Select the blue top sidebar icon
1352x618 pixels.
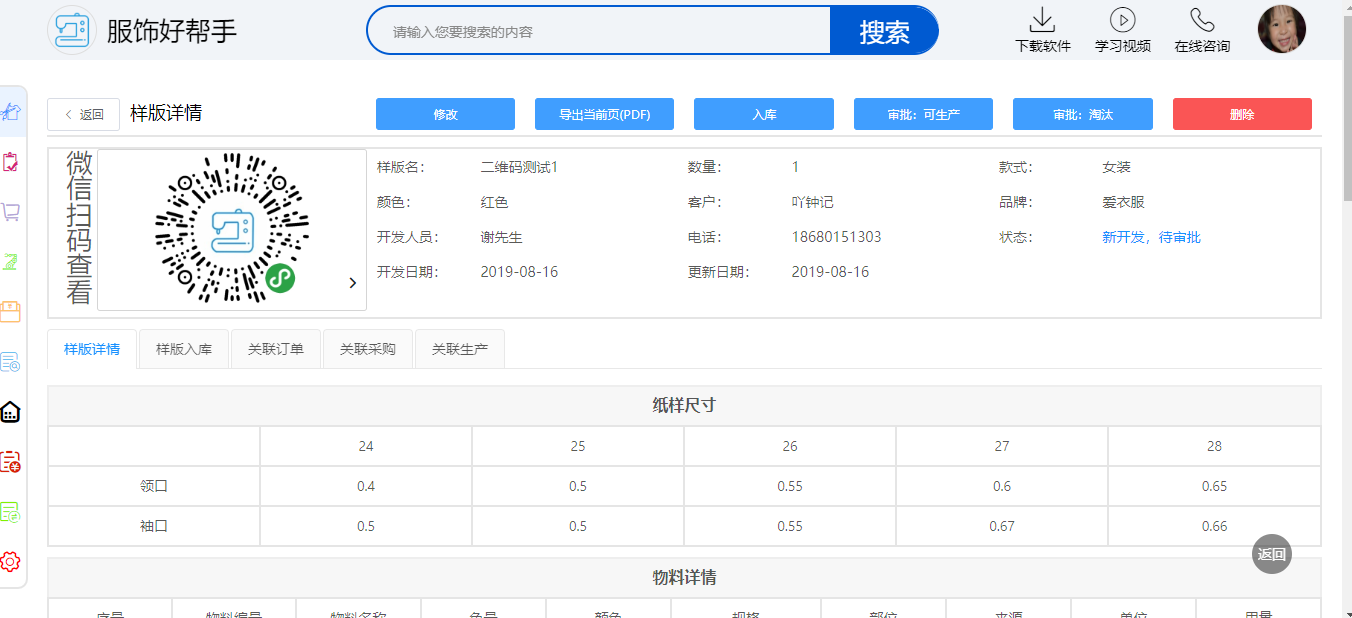tap(11, 111)
